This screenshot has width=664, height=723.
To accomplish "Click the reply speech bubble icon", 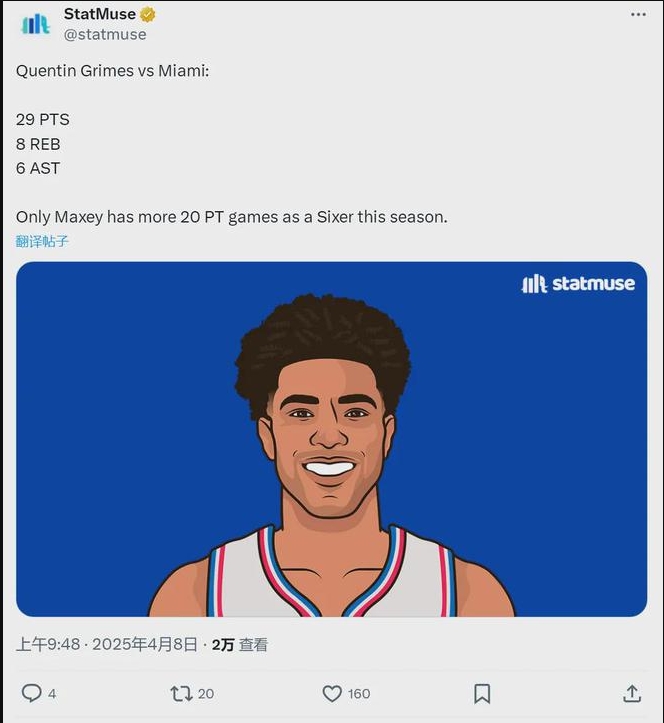I will (31, 693).
